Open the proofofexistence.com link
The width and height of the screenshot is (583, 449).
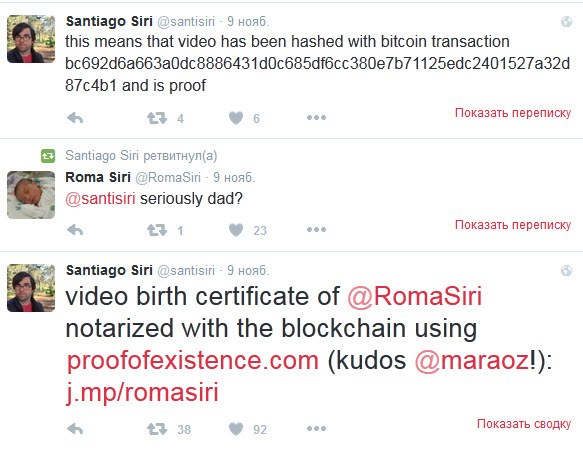tap(193, 361)
